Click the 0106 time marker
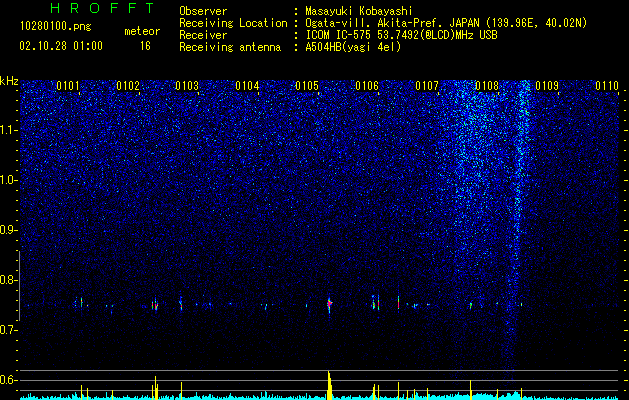The height and width of the screenshot is (400, 629). [x=367, y=86]
